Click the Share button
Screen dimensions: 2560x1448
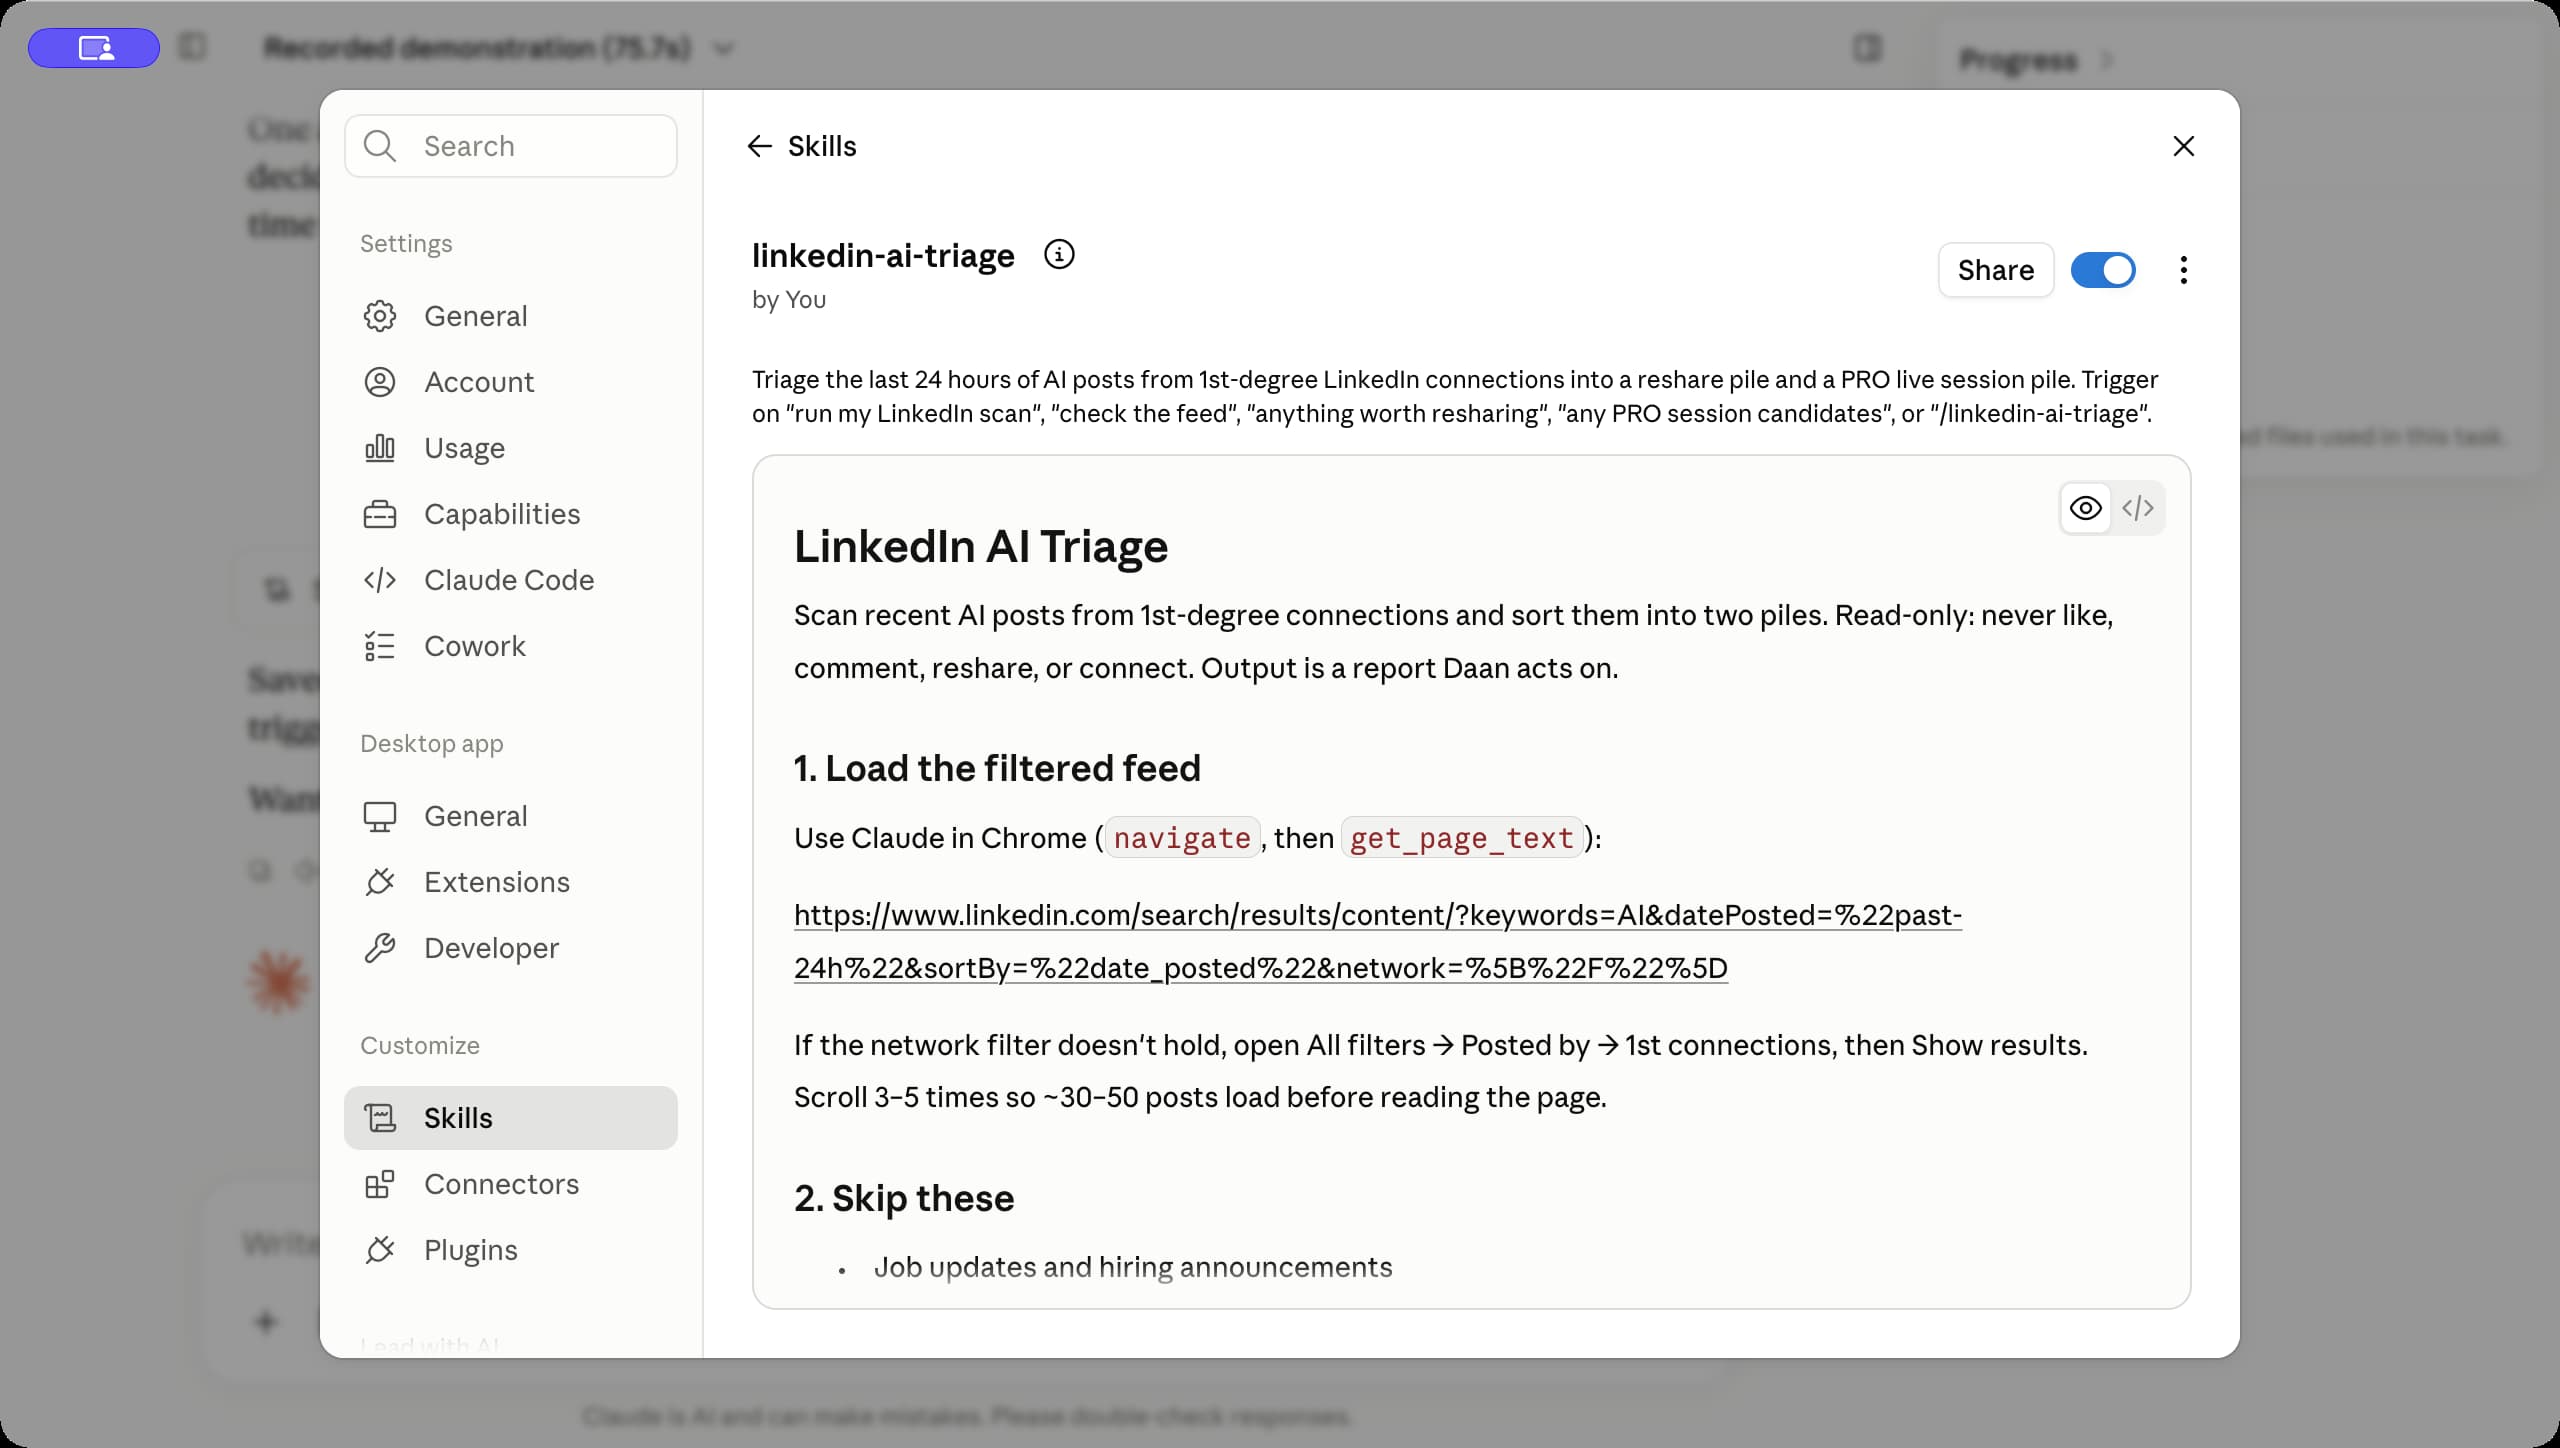tap(1996, 270)
